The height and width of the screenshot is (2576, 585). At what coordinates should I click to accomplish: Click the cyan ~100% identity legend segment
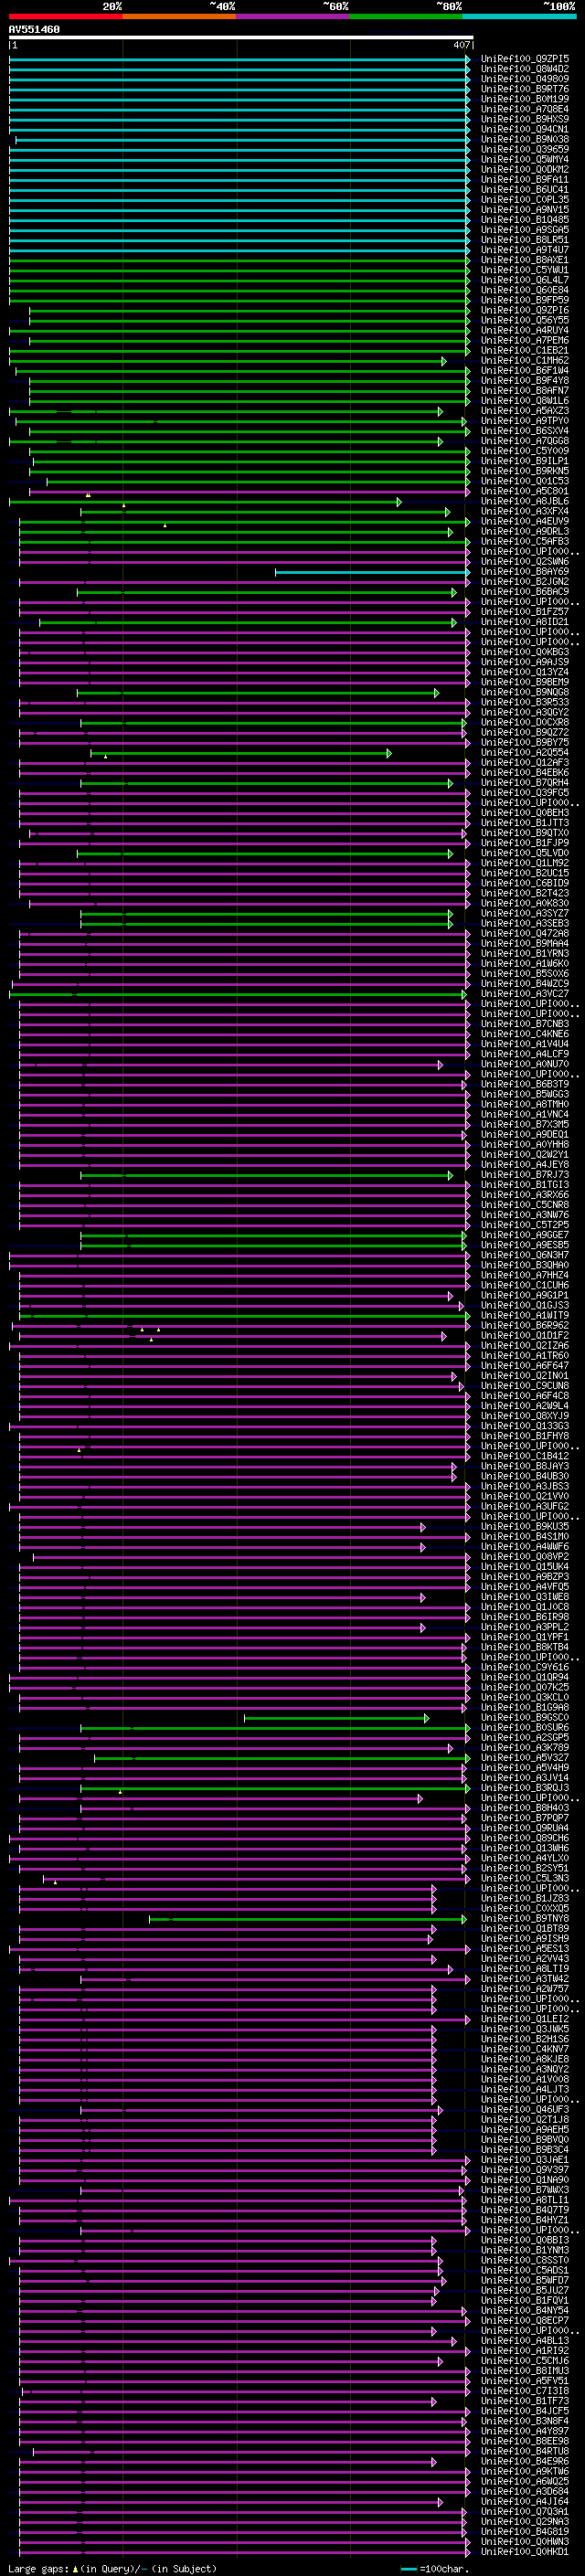[519, 16]
